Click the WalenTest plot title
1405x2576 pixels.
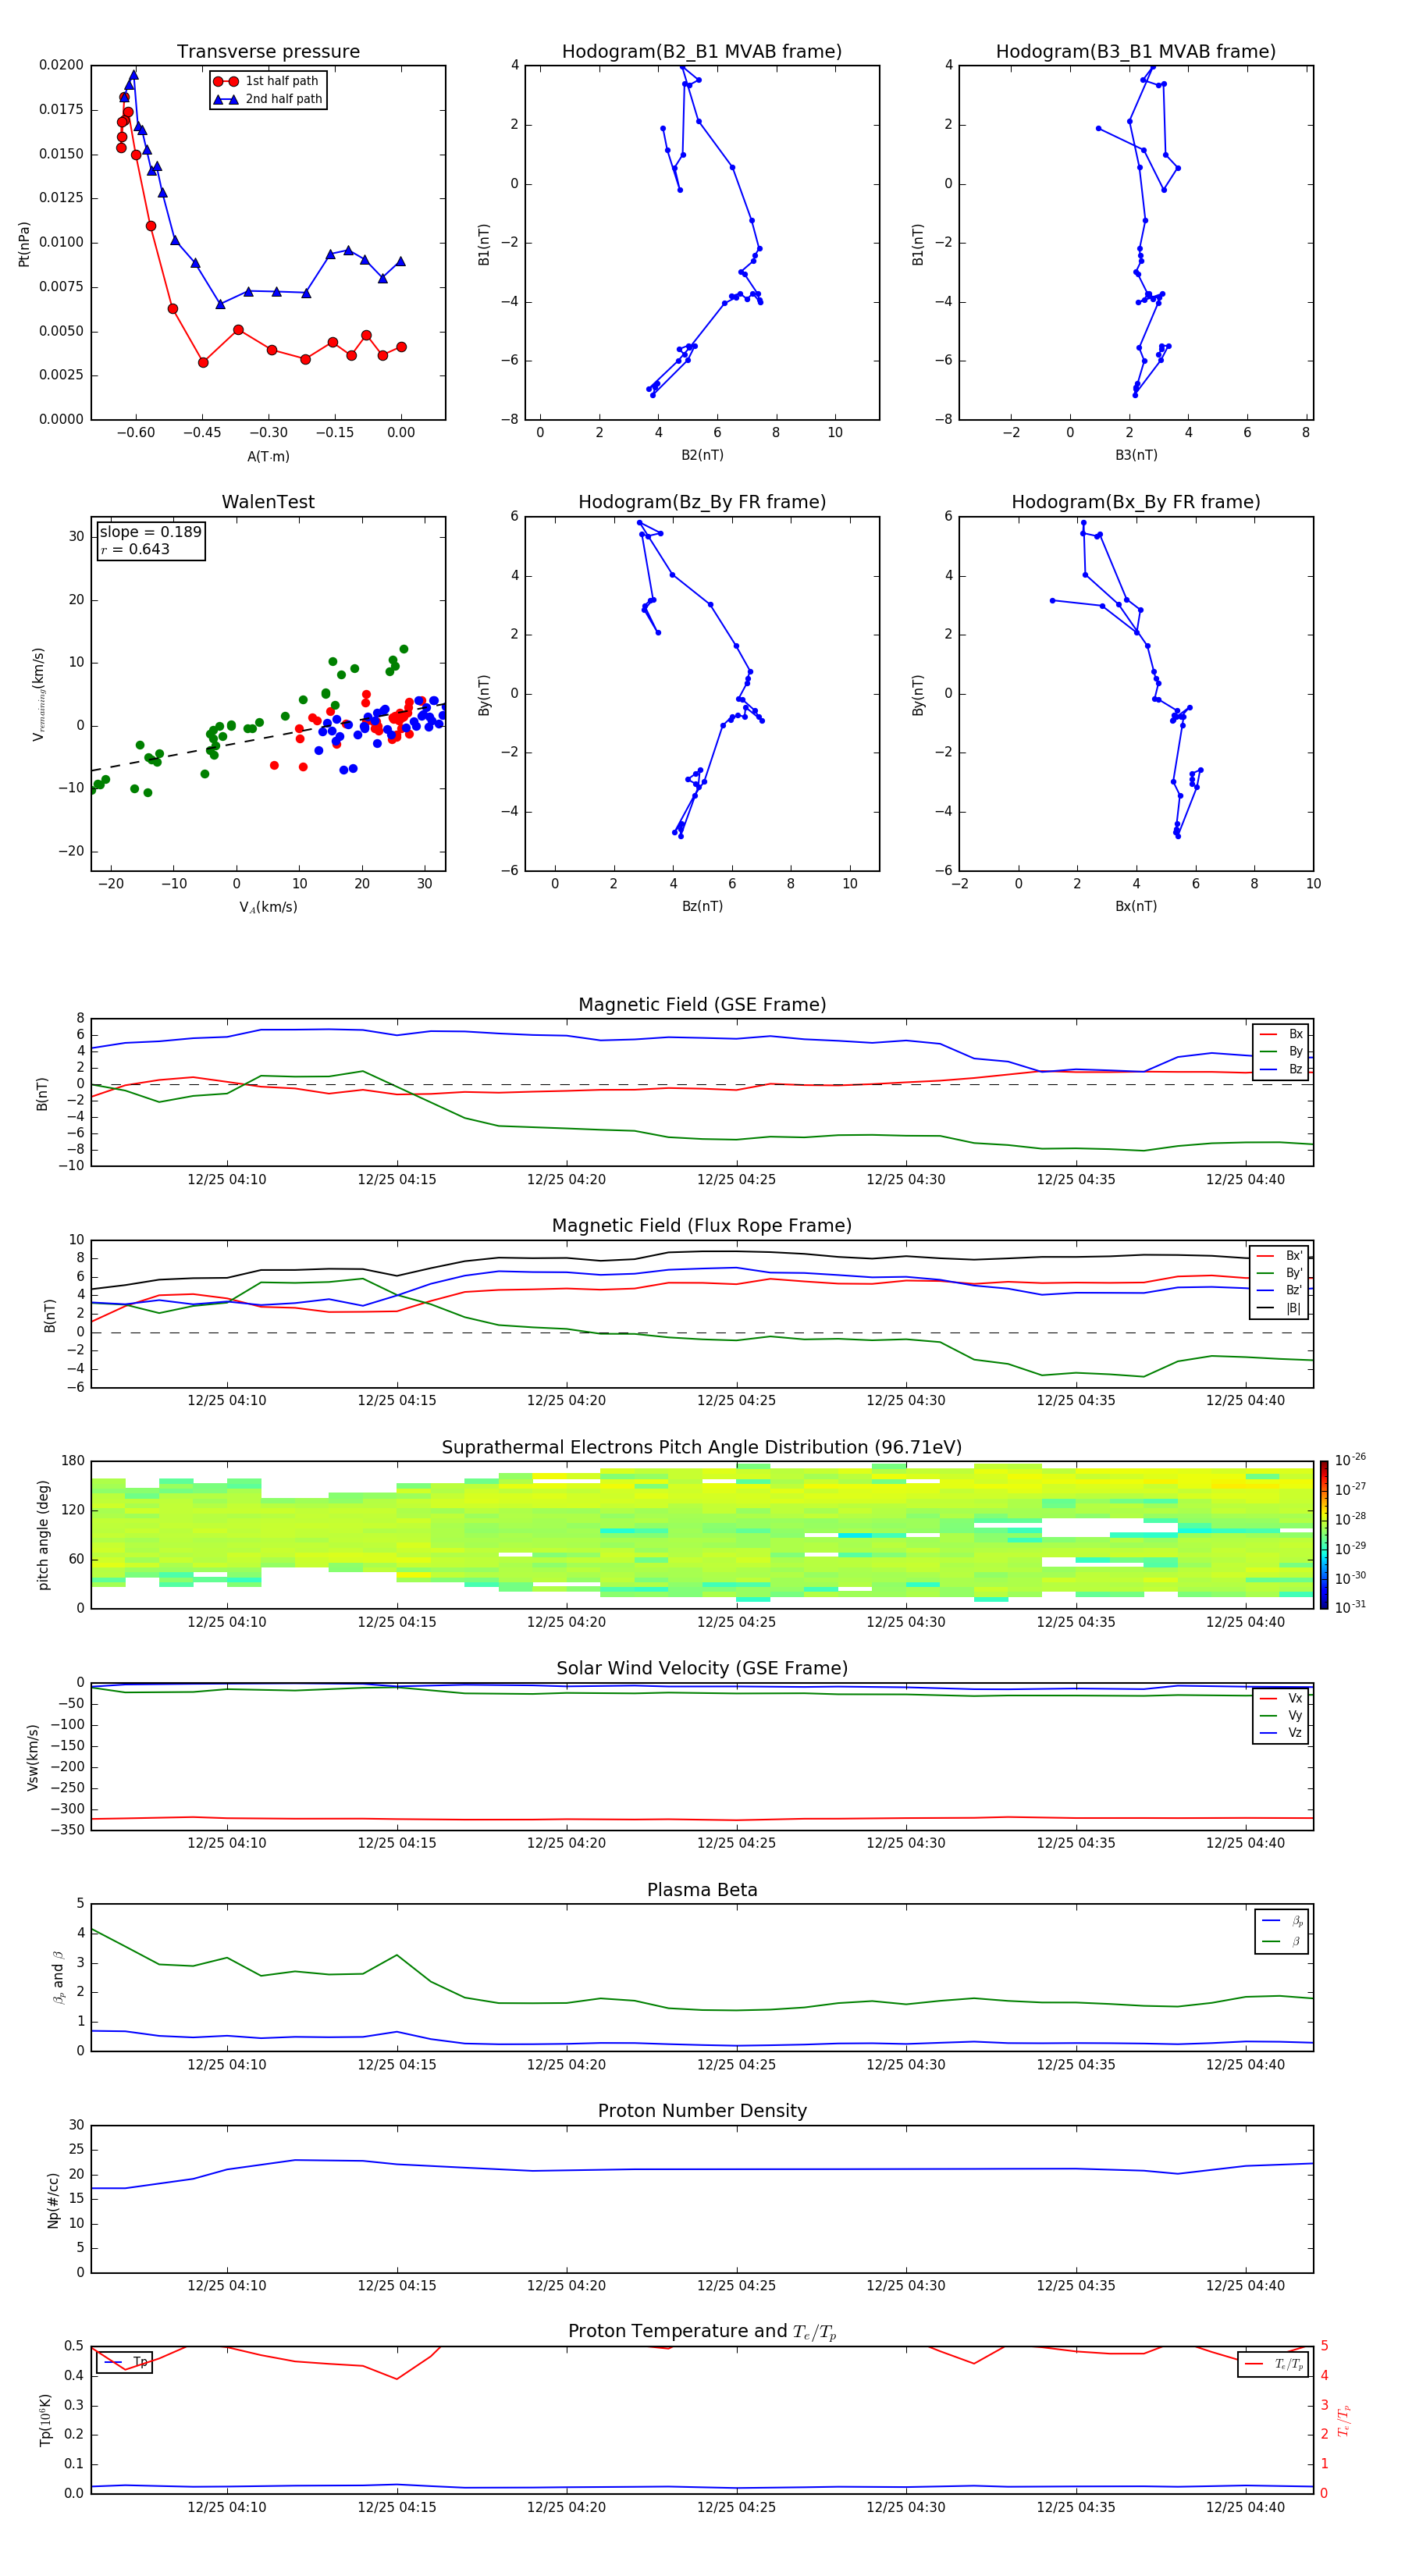[268, 502]
